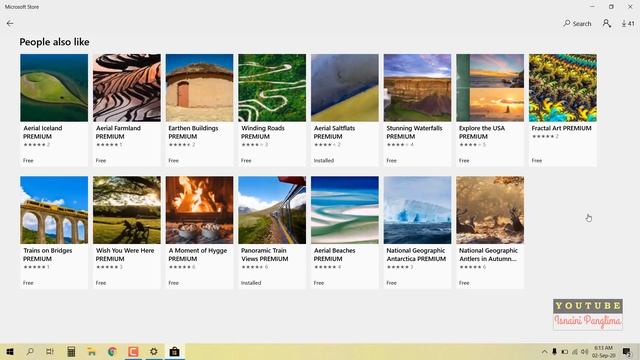Click the Free label under Fractal Art
This screenshot has height=360, width=640.
(x=537, y=160)
